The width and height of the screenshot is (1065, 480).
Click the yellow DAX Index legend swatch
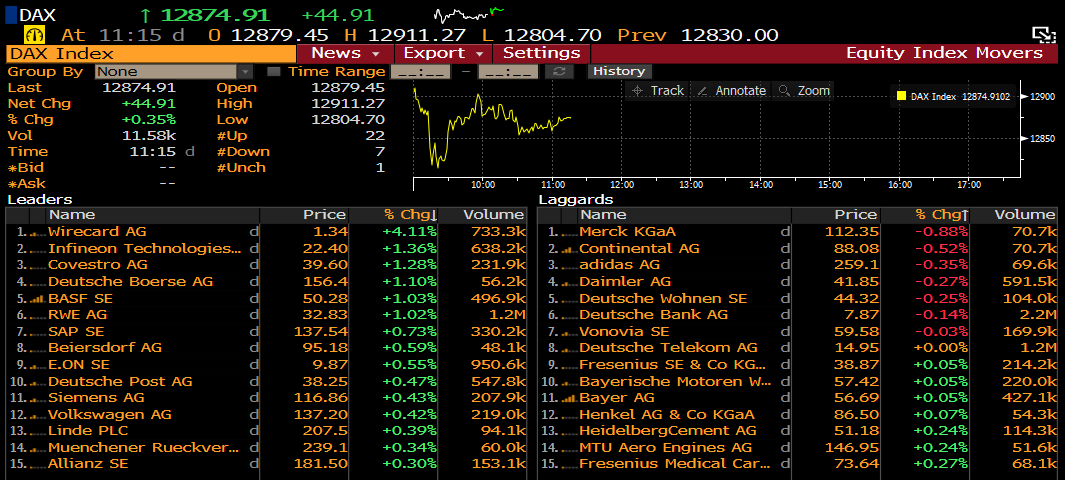tap(901, 97)
